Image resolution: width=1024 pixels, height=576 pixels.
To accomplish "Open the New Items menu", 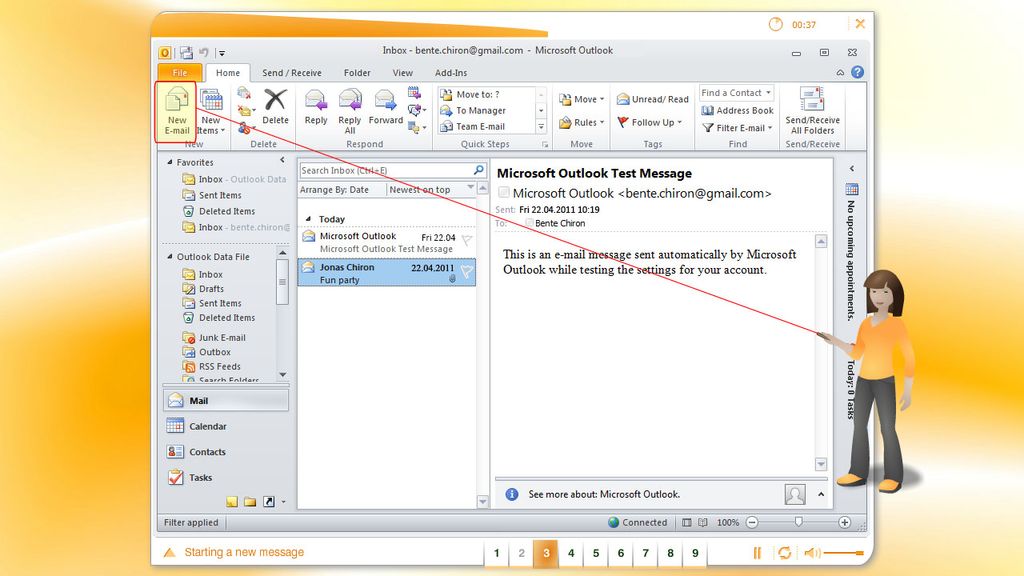I will pos(211,112).
